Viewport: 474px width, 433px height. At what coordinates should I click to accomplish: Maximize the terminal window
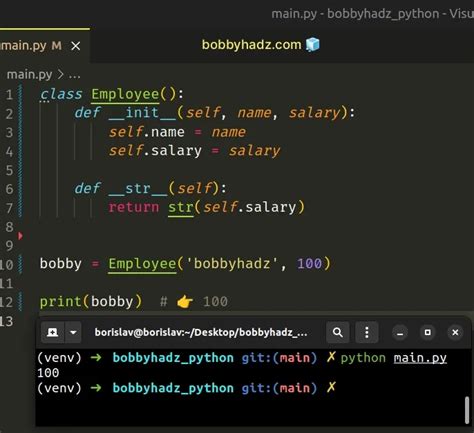428,333
